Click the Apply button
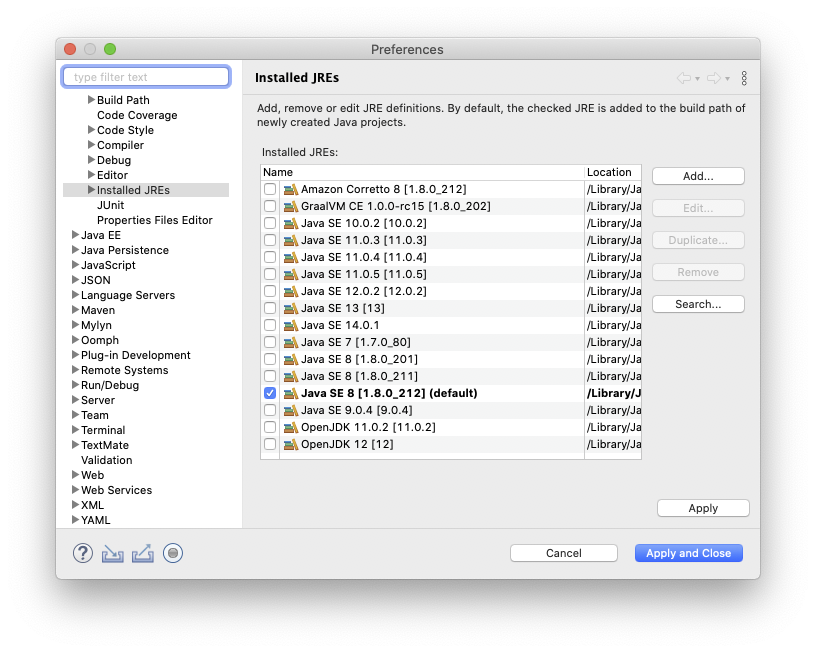The image size is (816, 653). [x=703, y=508]
